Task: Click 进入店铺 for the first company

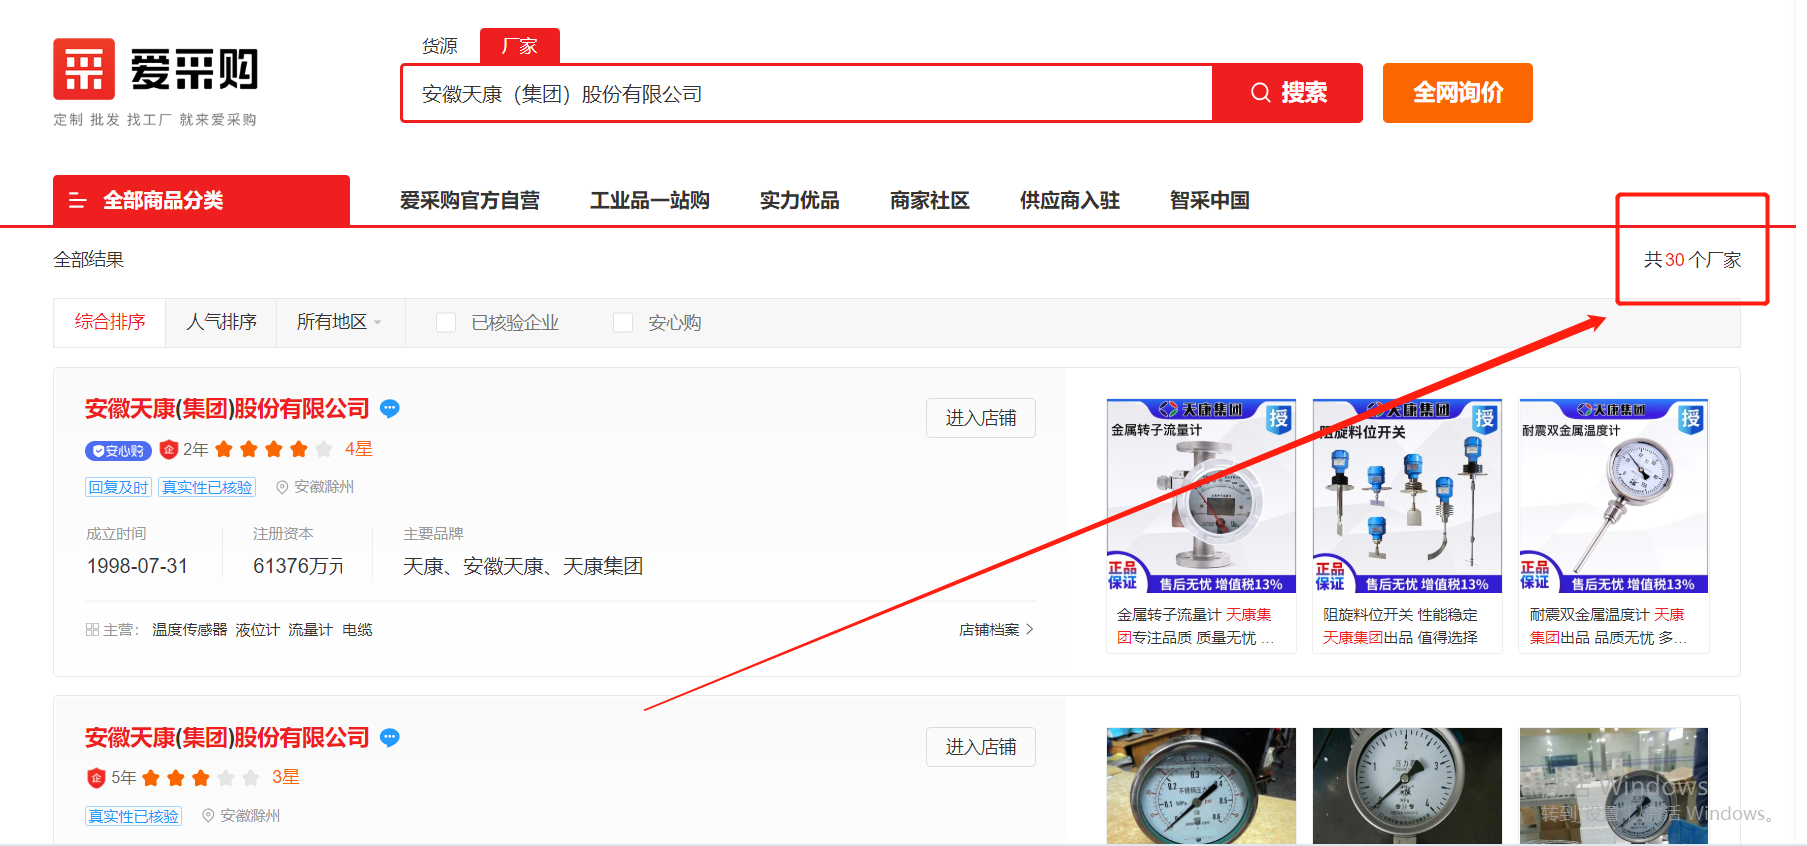Action: click(x=980, y=418)
